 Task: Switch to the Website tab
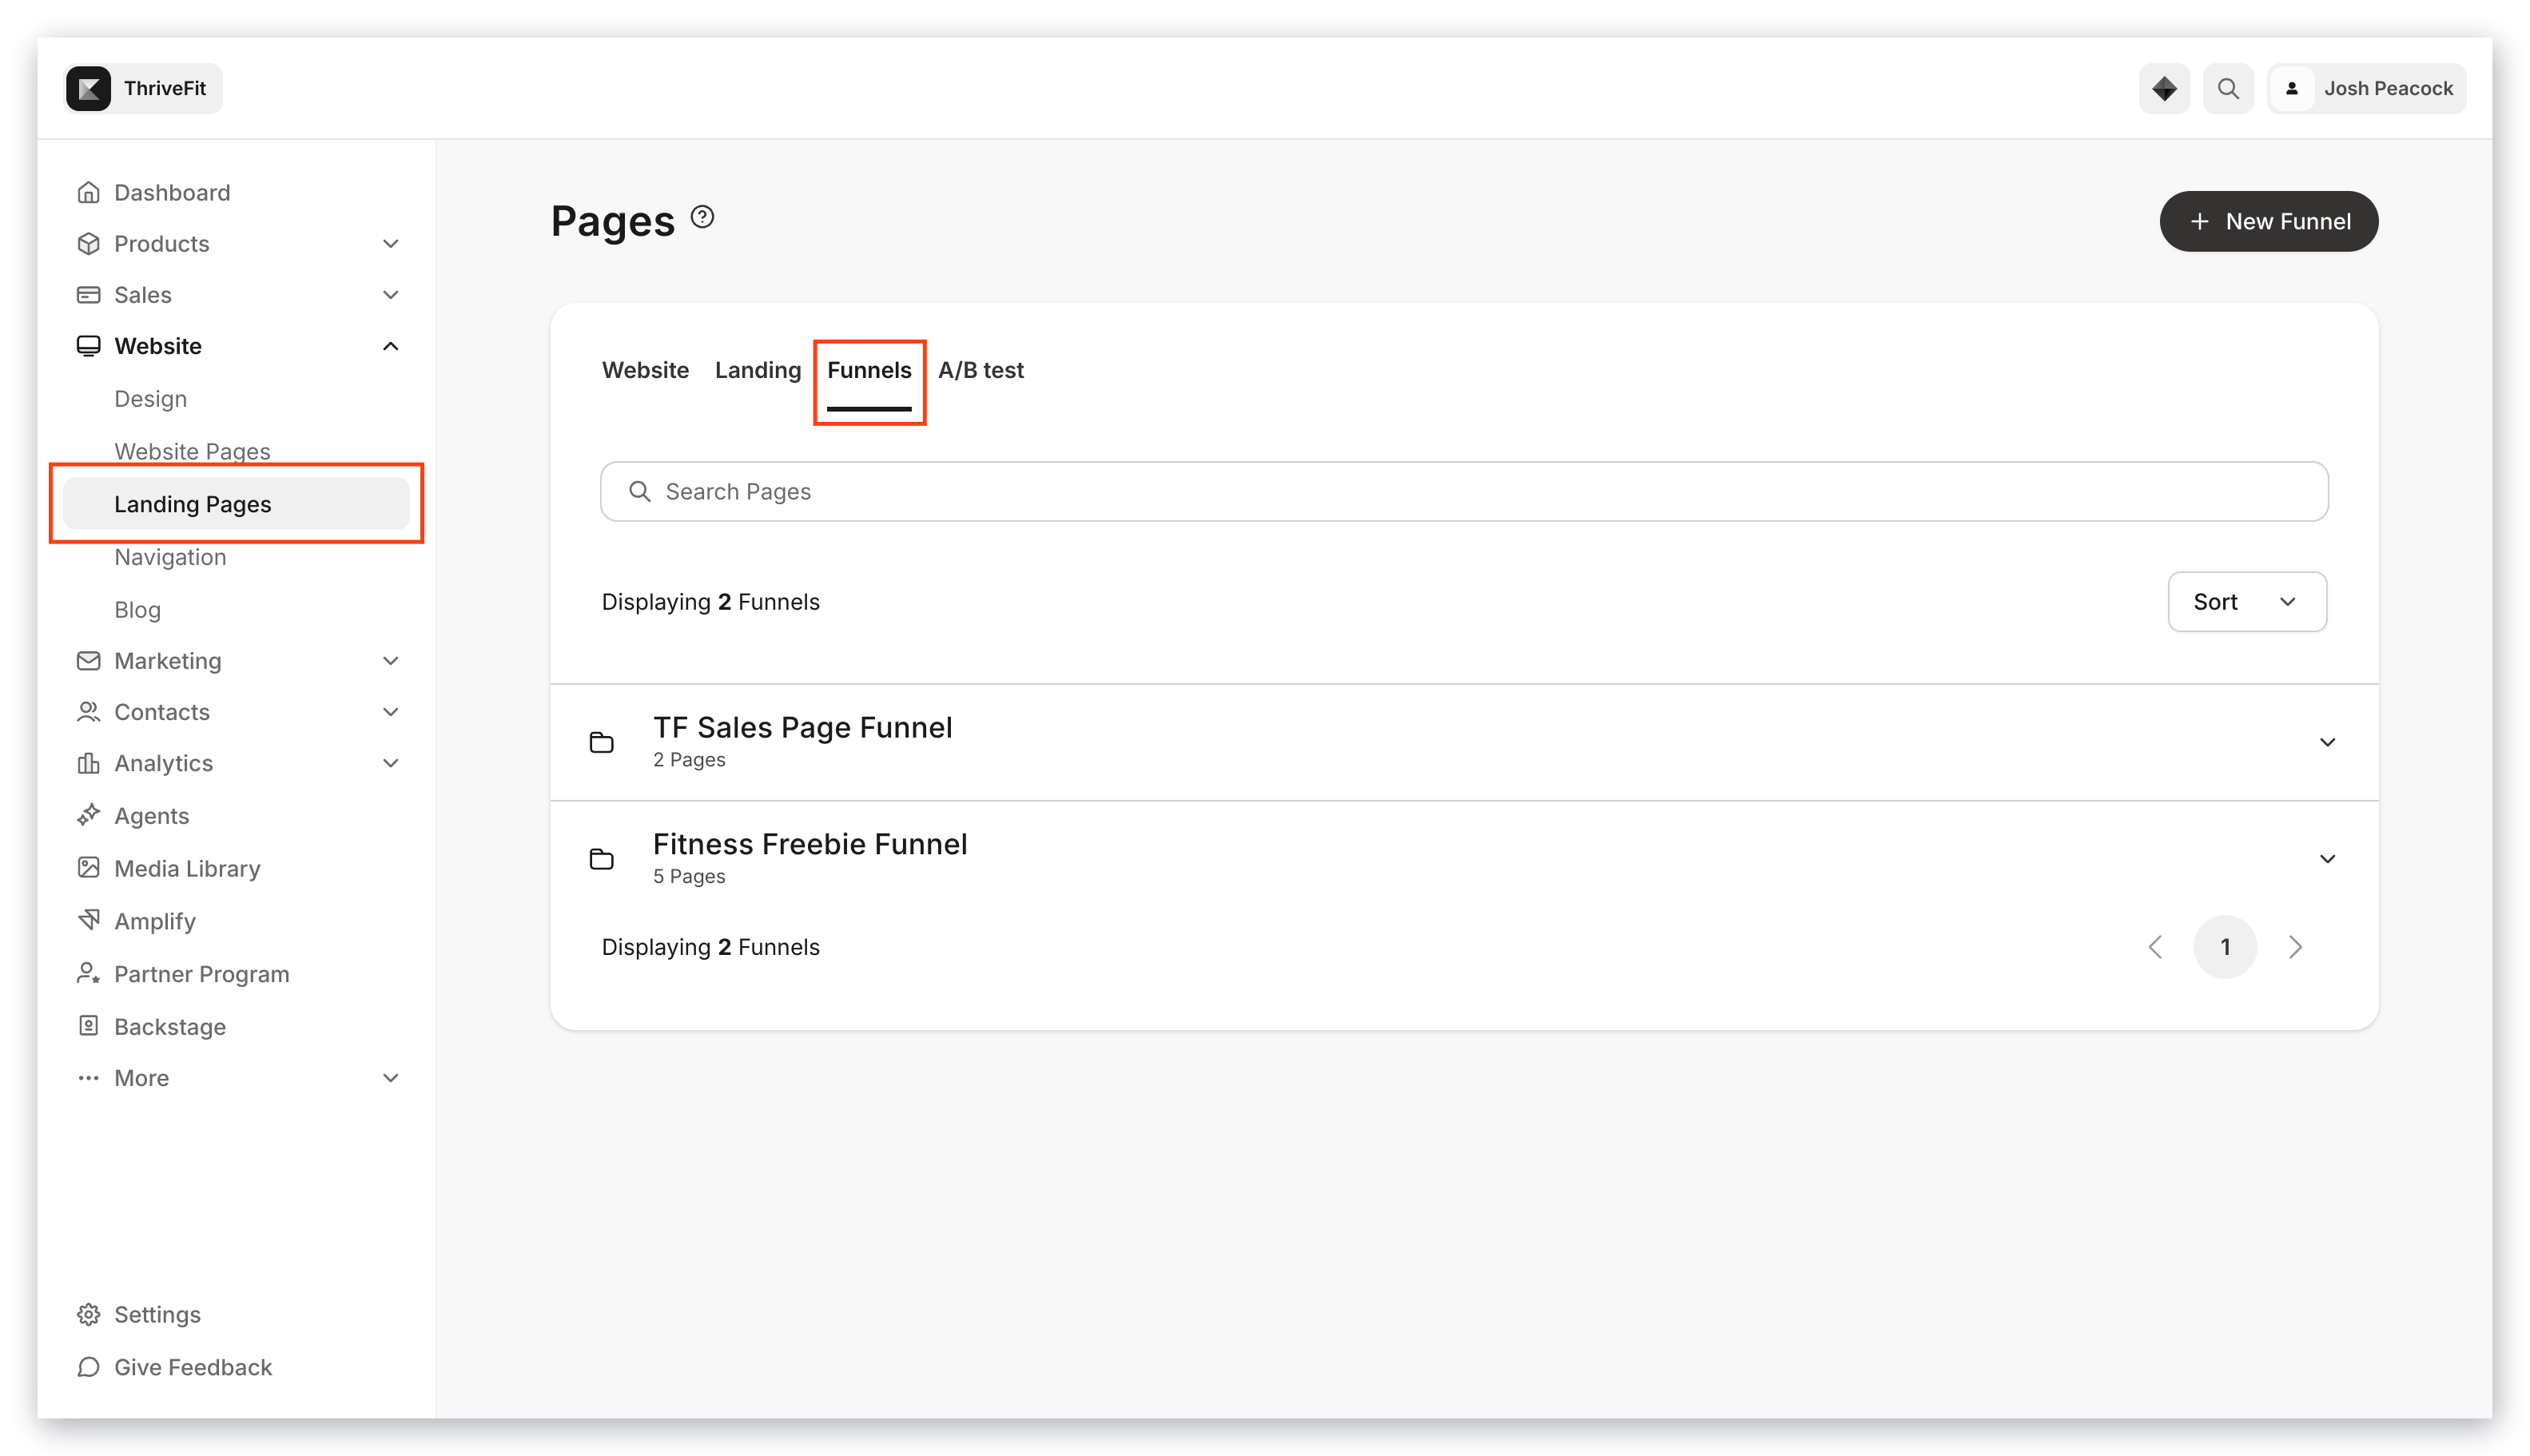645,370
